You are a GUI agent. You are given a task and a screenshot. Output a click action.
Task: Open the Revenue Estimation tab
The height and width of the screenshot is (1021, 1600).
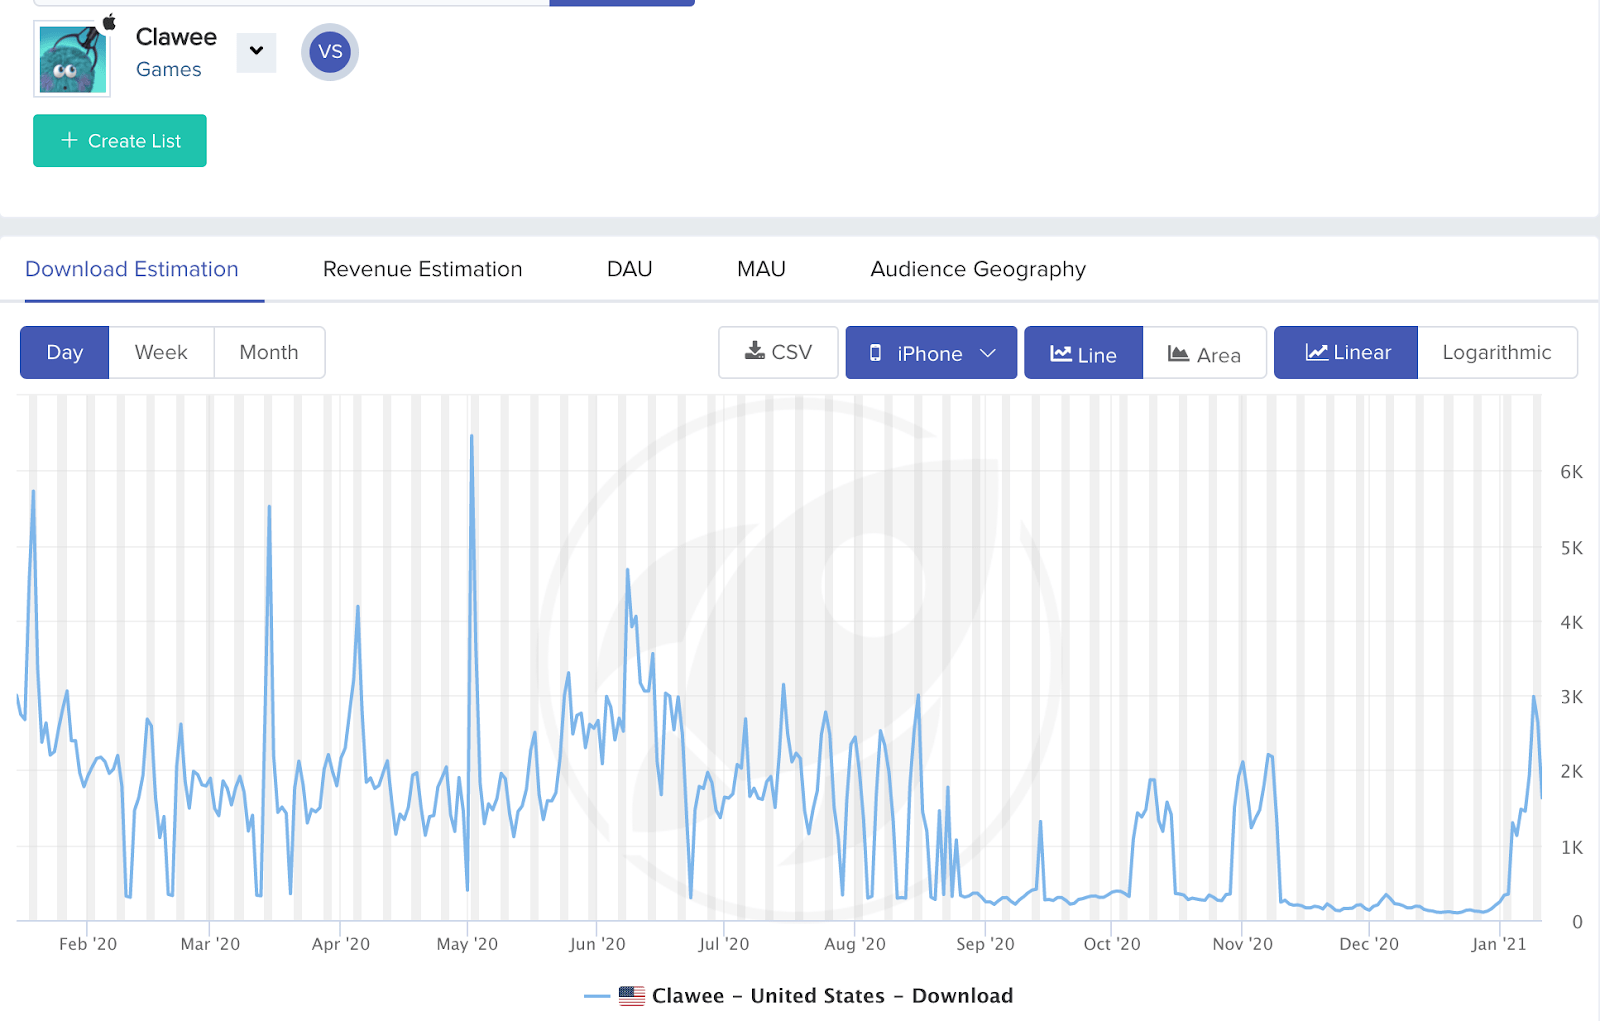422,269
